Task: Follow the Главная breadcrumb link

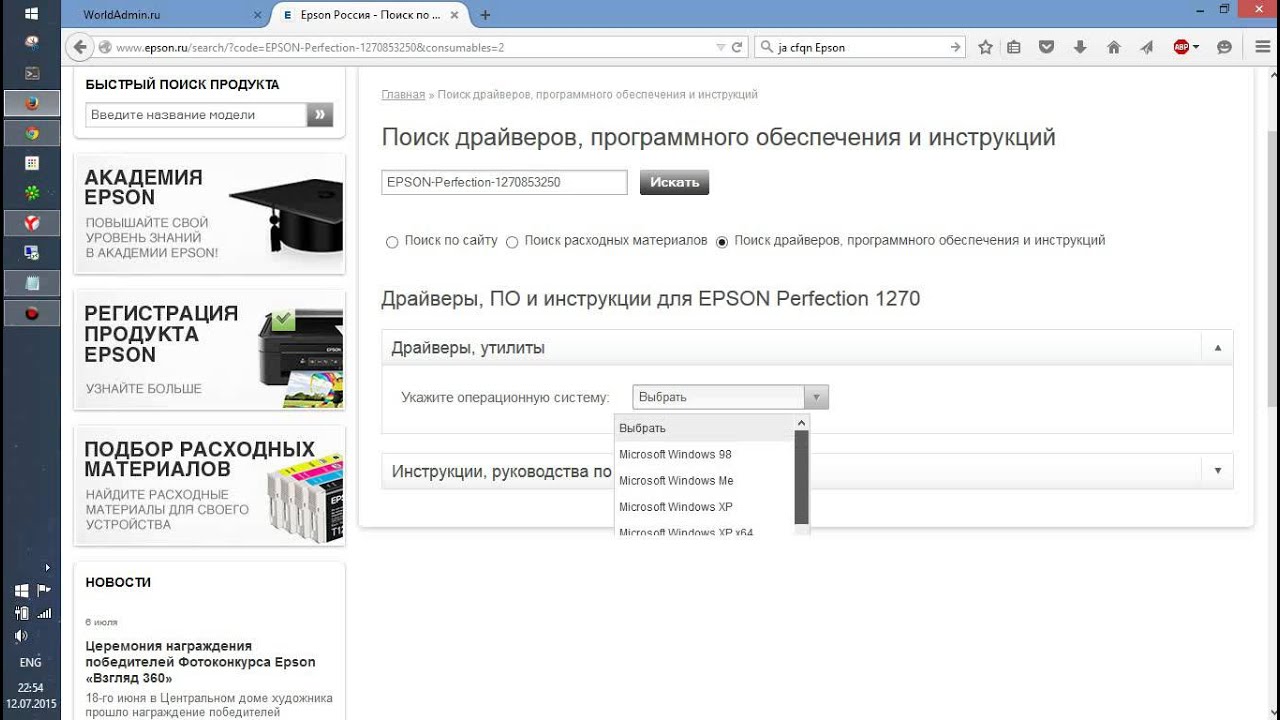Action: click(x=403, y=94)
